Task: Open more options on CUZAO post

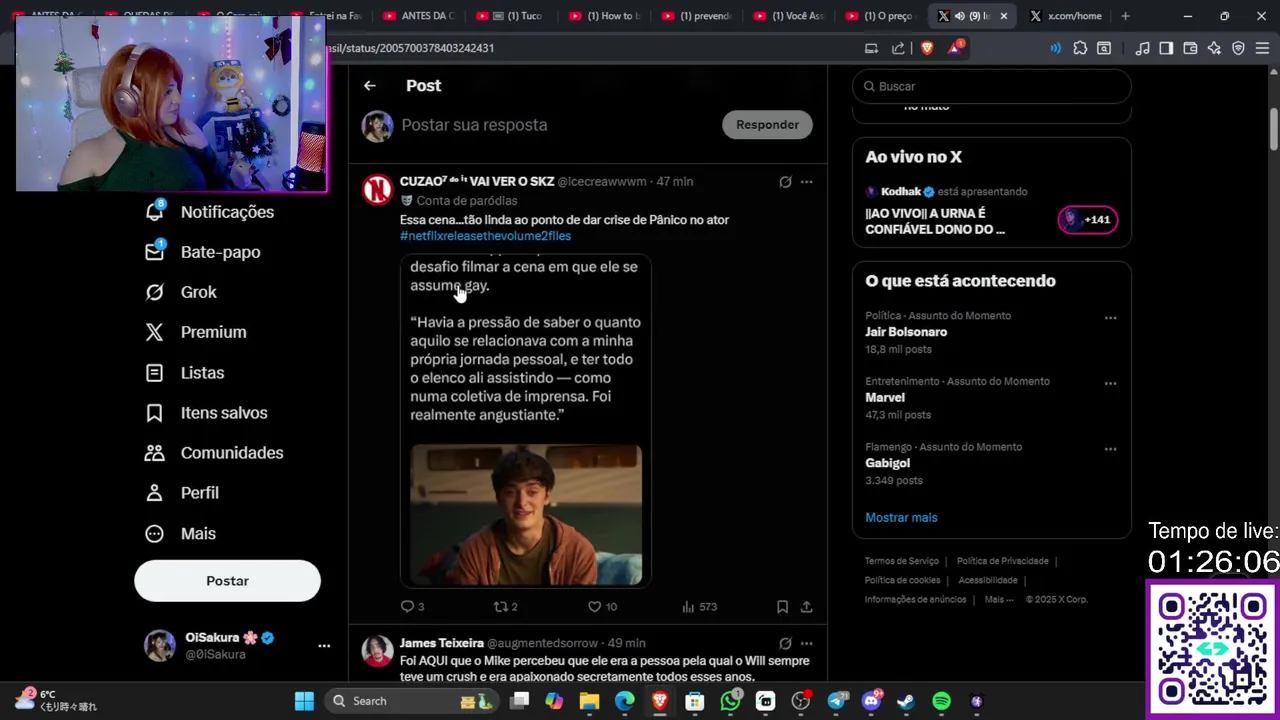Action: point(806,182)
